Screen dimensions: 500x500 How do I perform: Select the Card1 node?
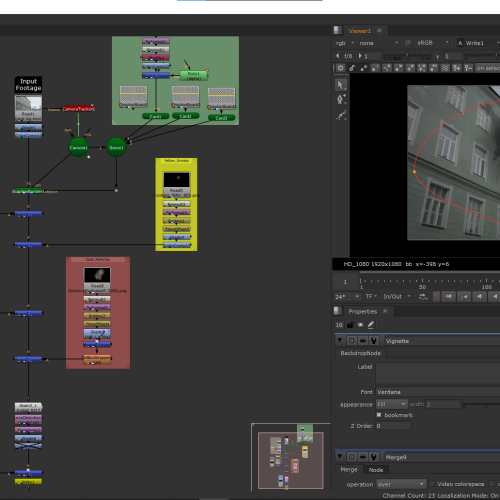coord(155,116)
